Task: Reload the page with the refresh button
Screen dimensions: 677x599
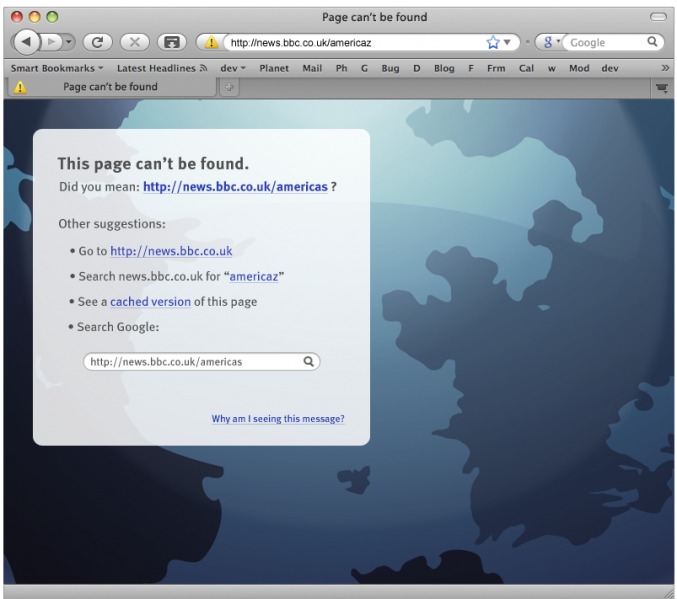Action: pyautogui.click(x=98, y=42)
